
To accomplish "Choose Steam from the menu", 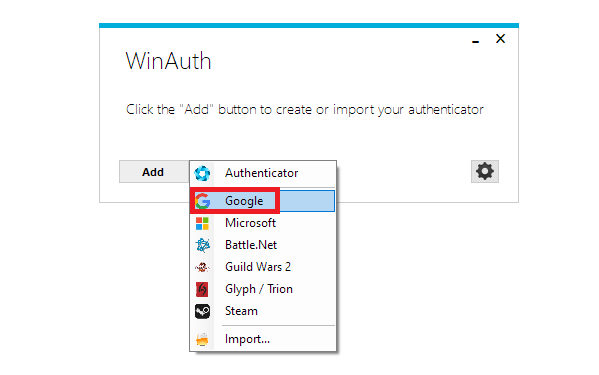I will pyautogui.click(x=263, y=311).
